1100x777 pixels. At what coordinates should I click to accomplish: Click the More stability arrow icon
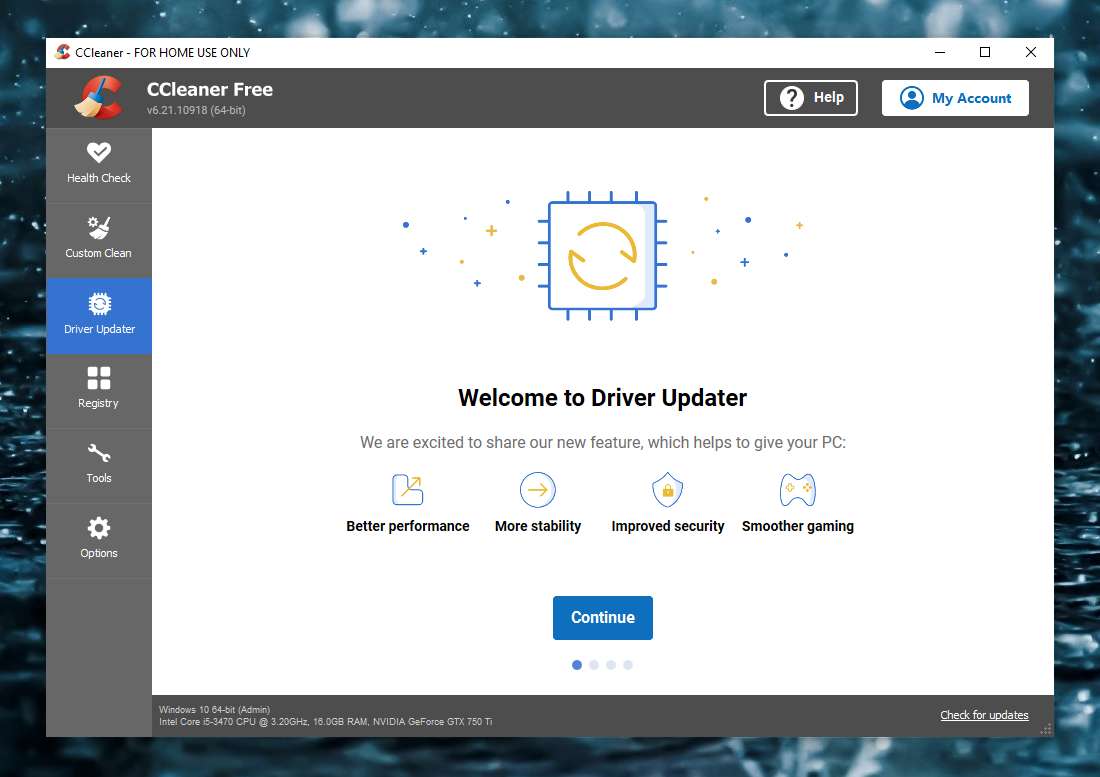click(x=538, y=489)
